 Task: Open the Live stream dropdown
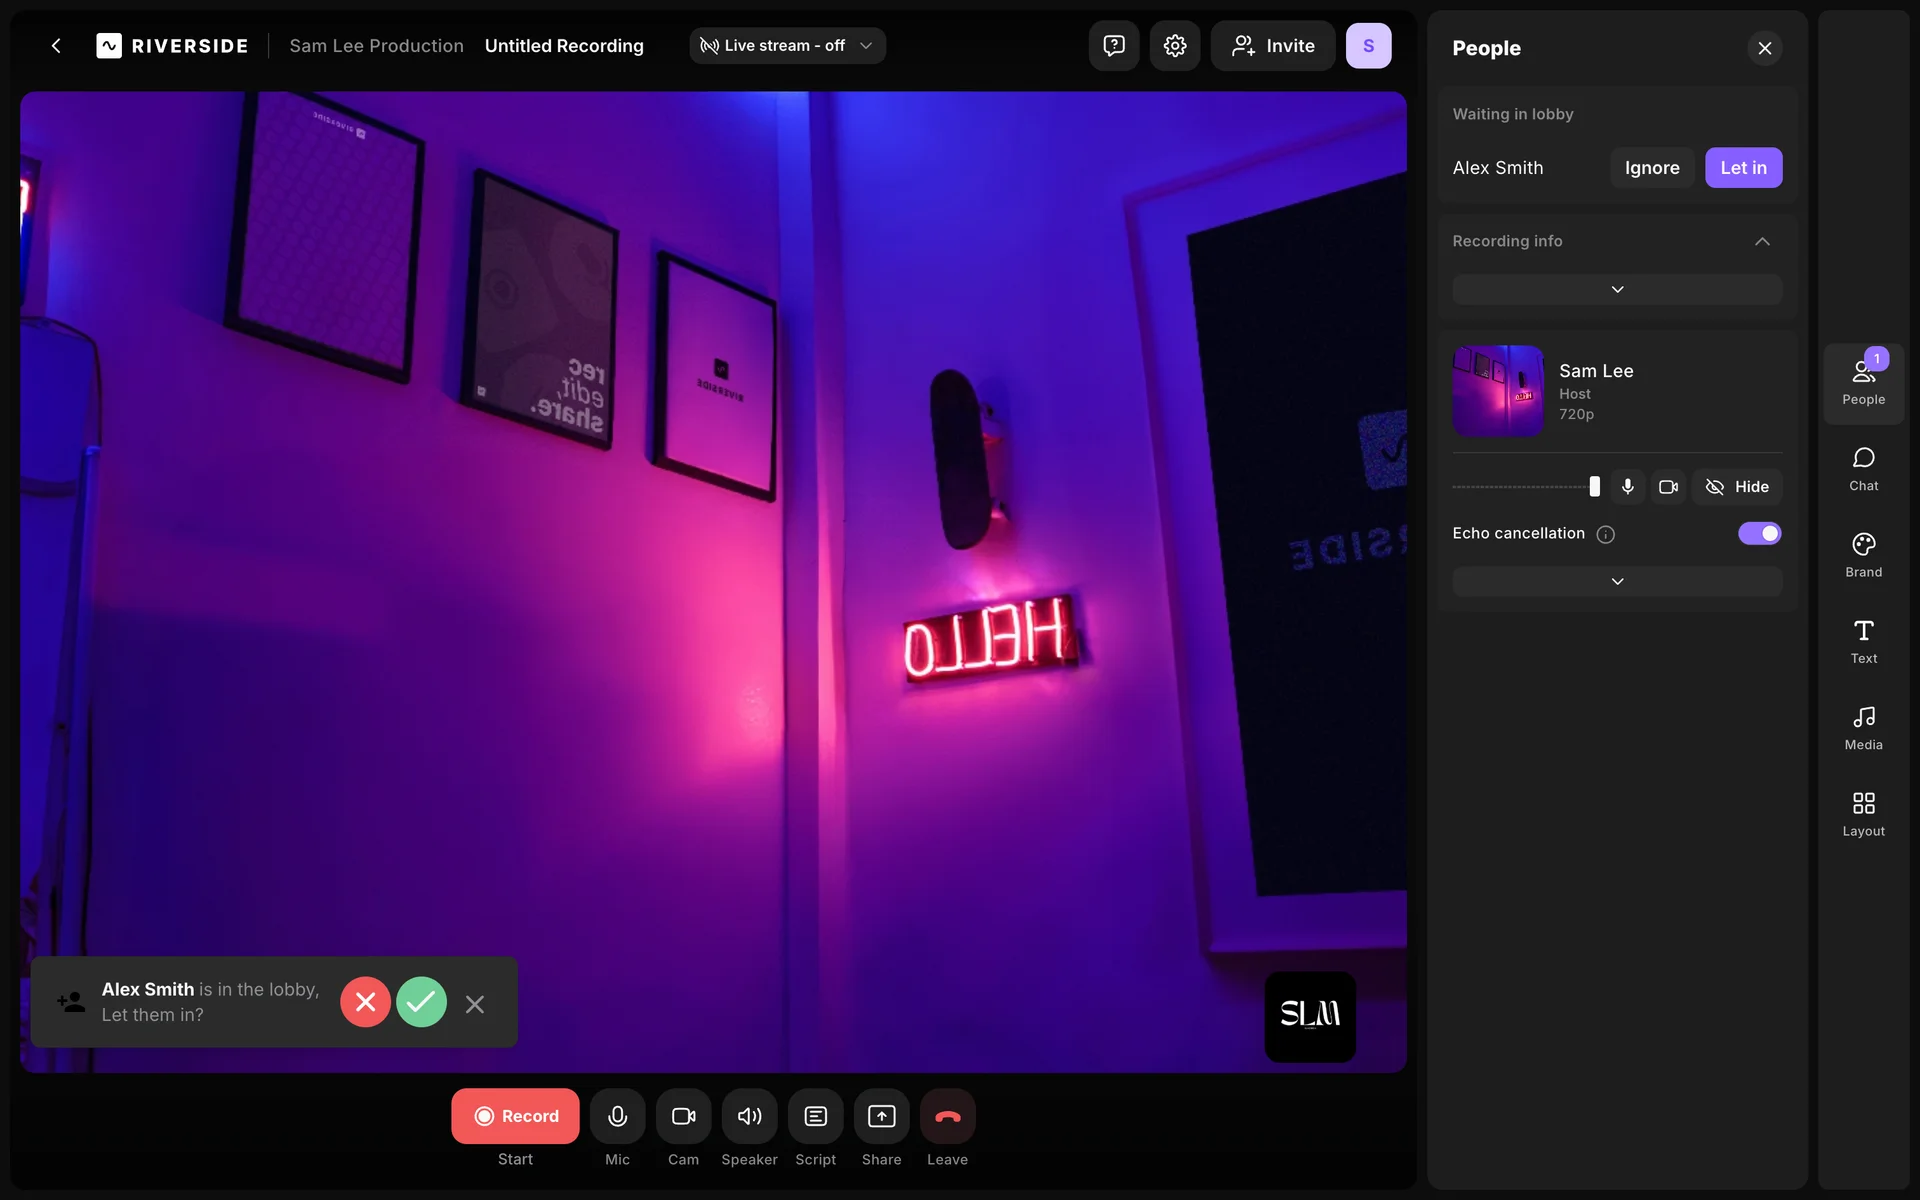[787, 46]
